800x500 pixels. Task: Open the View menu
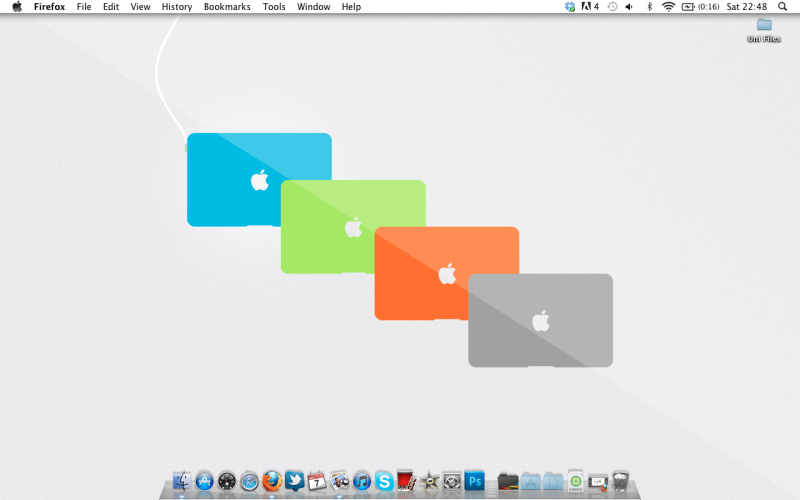(x=140, y=7)
